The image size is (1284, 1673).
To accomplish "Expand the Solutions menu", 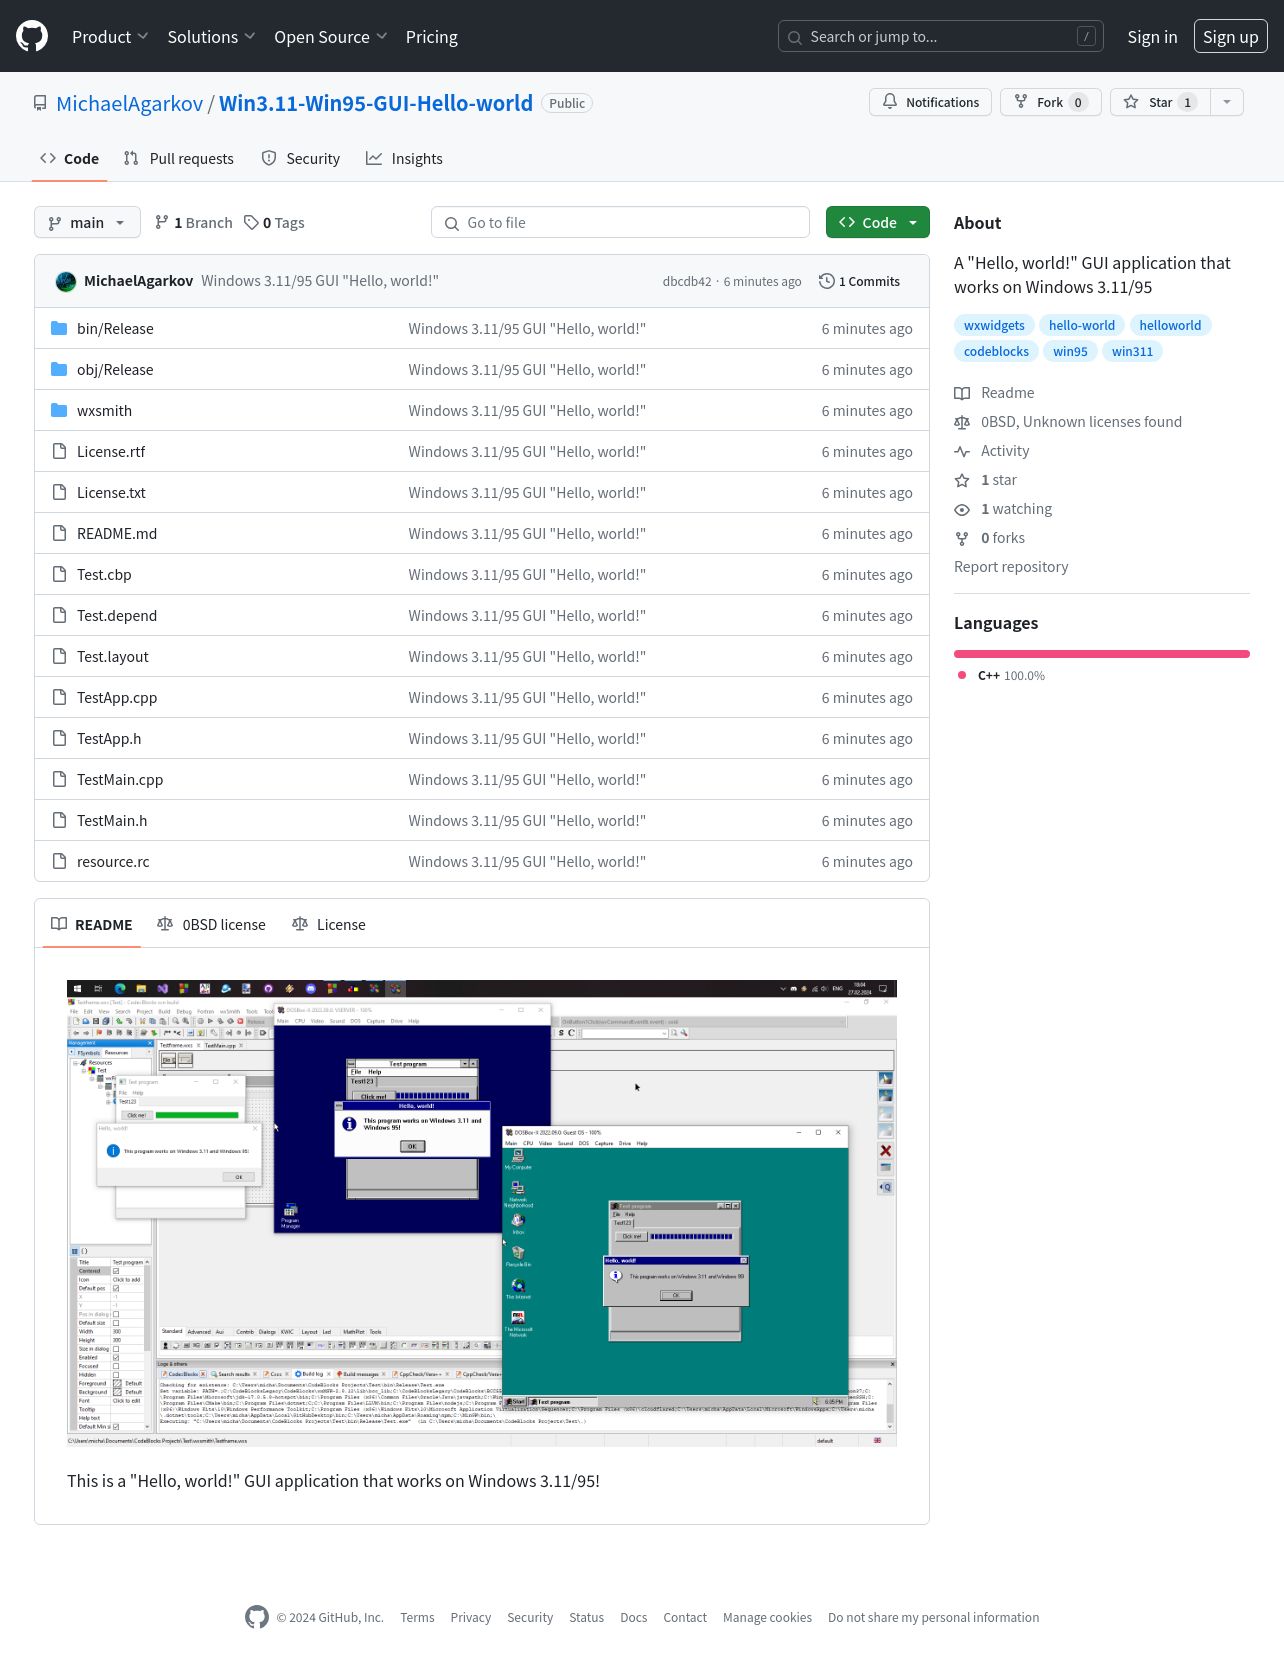I will 211,37.
